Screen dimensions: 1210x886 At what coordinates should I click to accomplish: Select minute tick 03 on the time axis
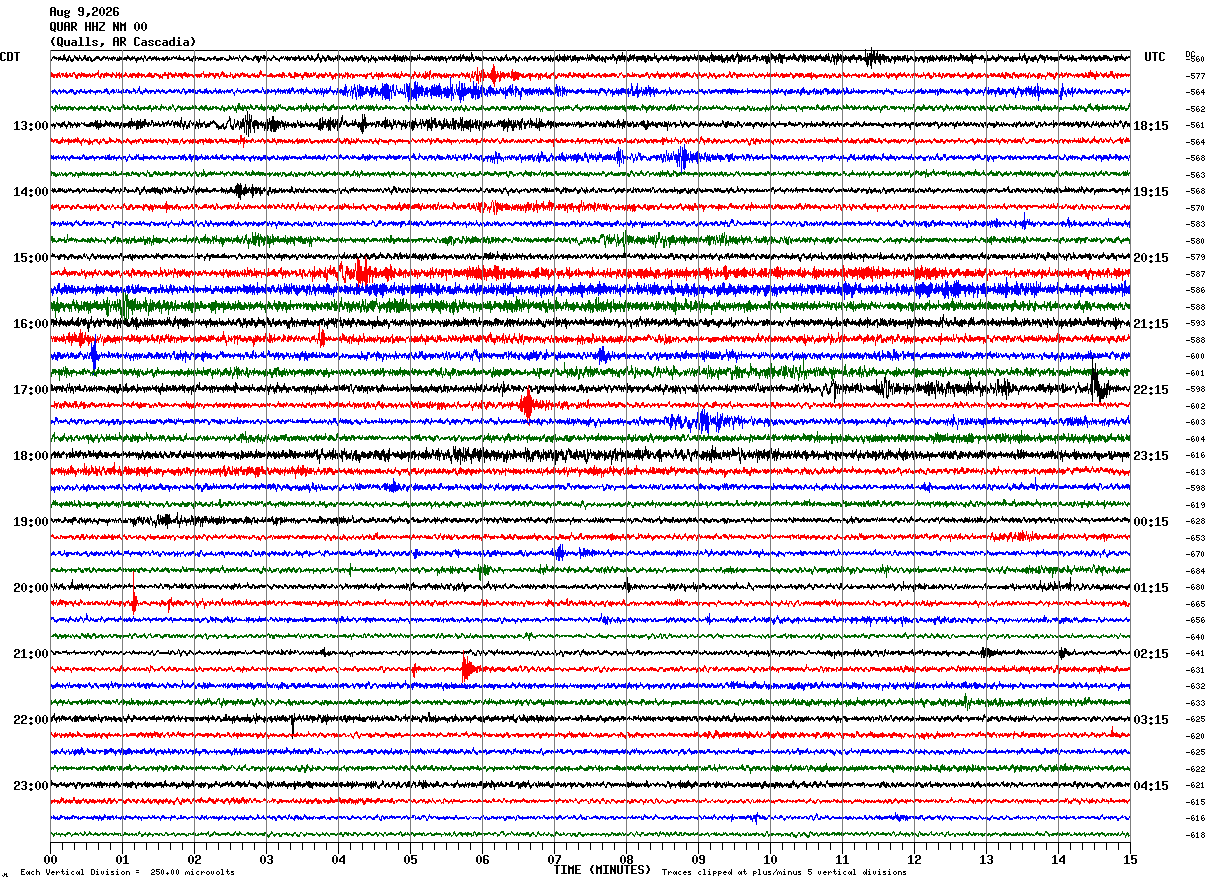[x=266, y=859]
